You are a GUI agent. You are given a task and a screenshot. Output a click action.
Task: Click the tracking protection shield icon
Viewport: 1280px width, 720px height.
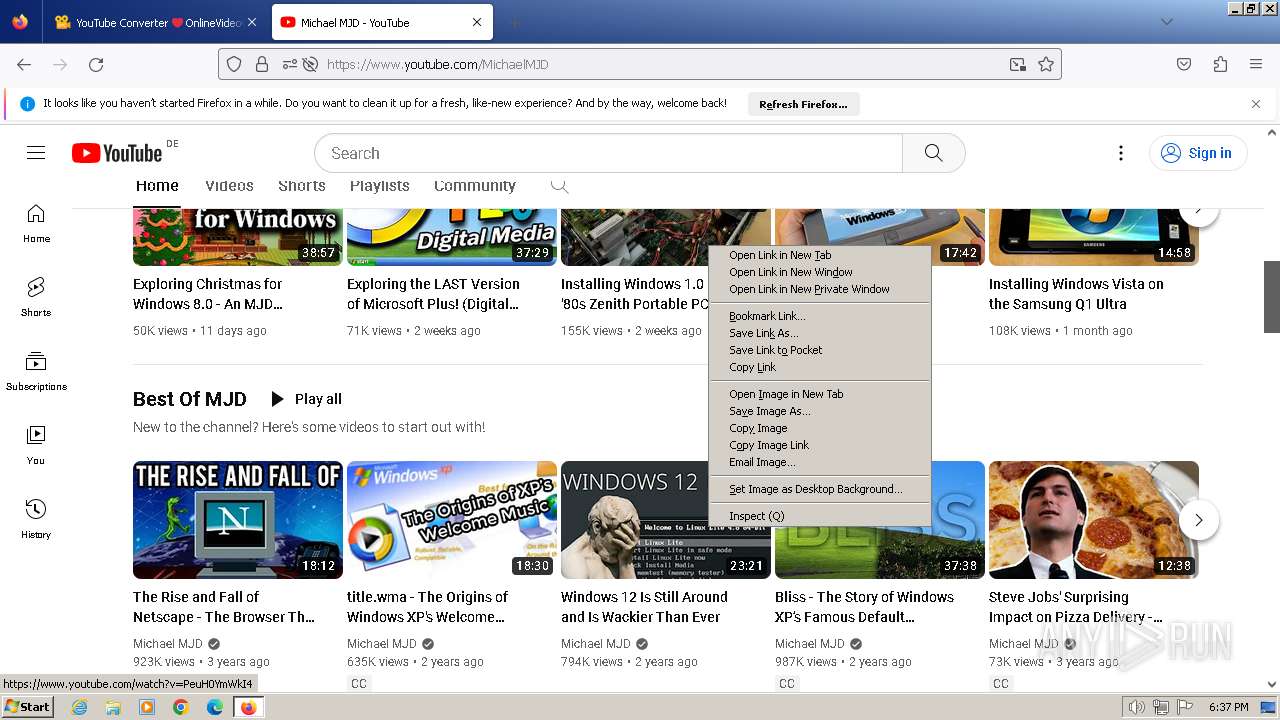(x=234, y=64)
